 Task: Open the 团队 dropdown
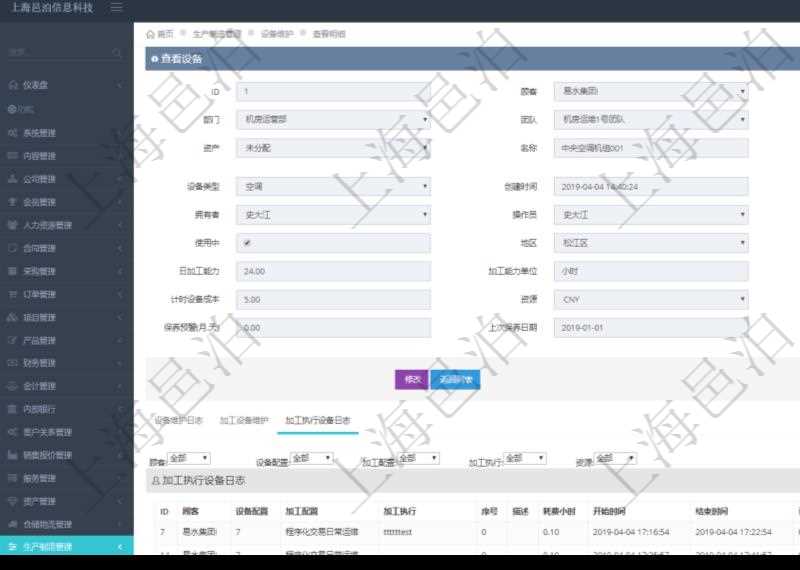click(x=651, y=120)
